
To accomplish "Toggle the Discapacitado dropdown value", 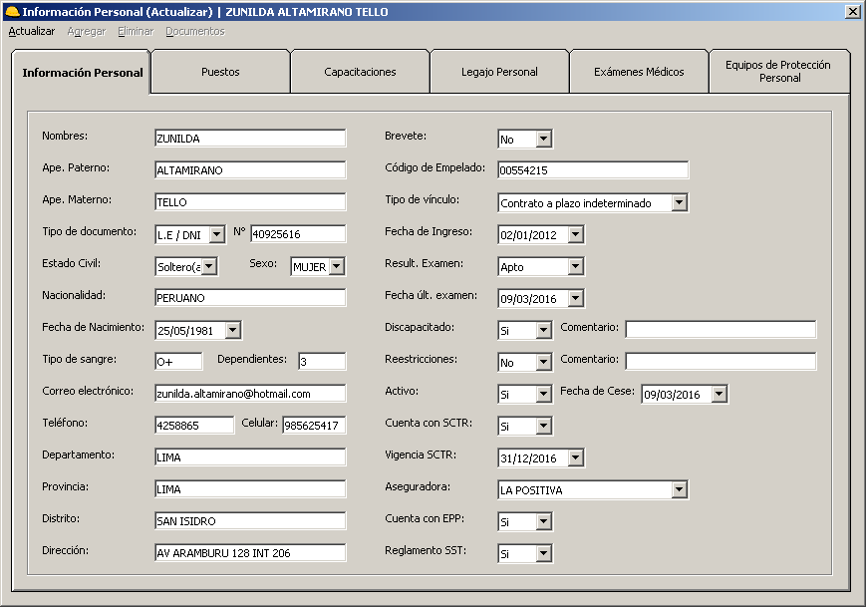I will [x=543, y=330].
